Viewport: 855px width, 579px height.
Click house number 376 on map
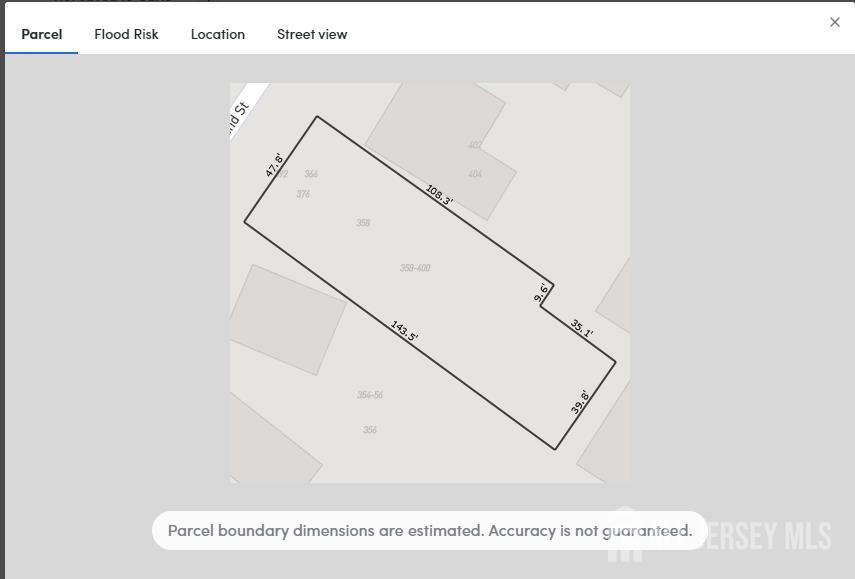[x=303, y=194]
